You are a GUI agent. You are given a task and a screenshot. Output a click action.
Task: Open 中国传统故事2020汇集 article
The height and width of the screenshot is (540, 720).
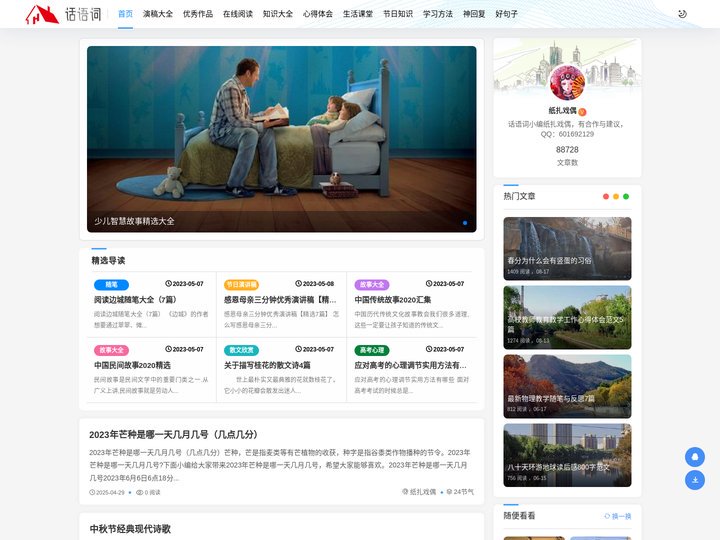(393, 300)
